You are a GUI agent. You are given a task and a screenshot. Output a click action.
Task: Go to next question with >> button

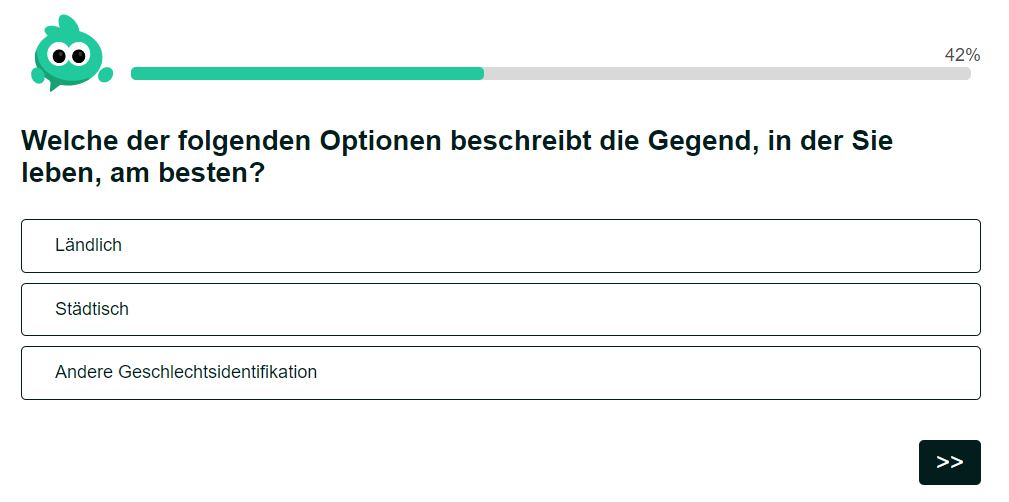pos(949,462)
